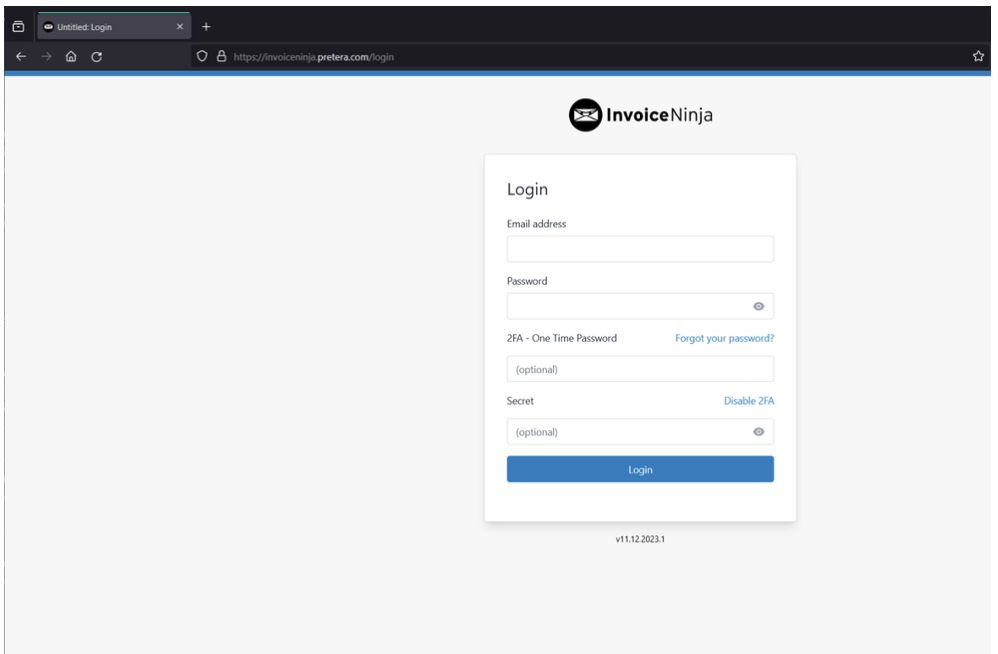Image resolution: width=998 pixels, height=654 pixels.
Task: Click the forward navigation arrow
Action: tap(46, 57)
